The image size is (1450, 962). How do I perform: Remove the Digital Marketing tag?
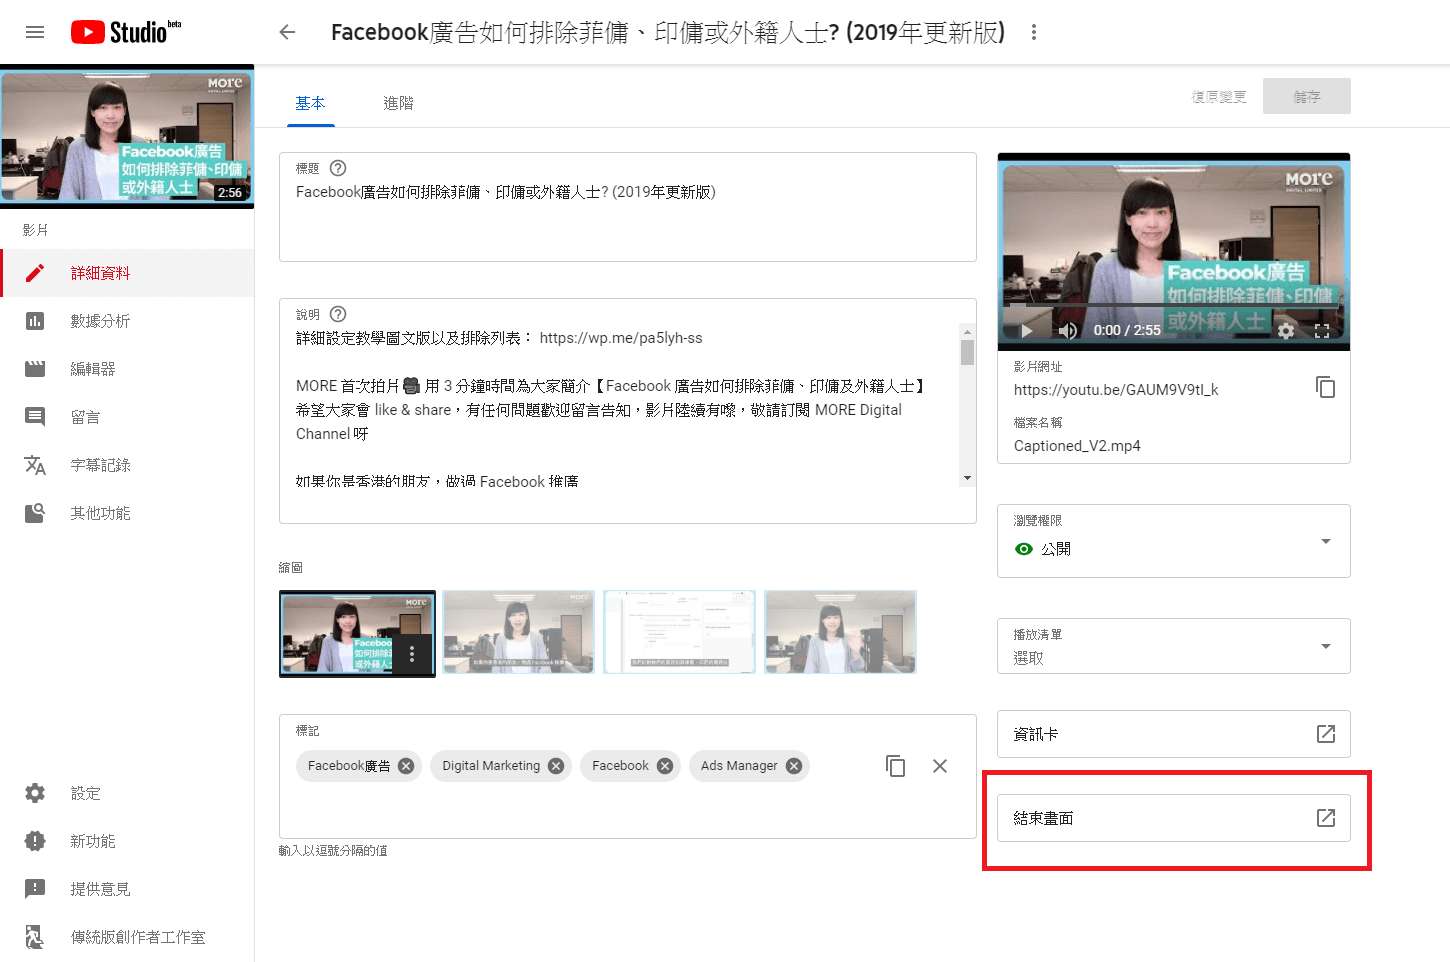(556, 766)
